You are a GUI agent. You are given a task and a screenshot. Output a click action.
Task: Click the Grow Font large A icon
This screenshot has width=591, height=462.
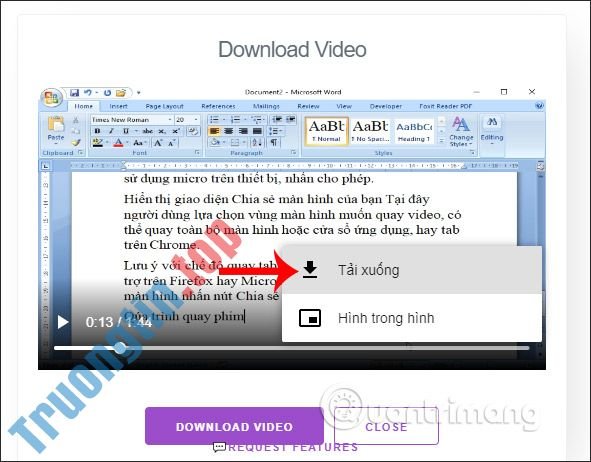(158, 143)
